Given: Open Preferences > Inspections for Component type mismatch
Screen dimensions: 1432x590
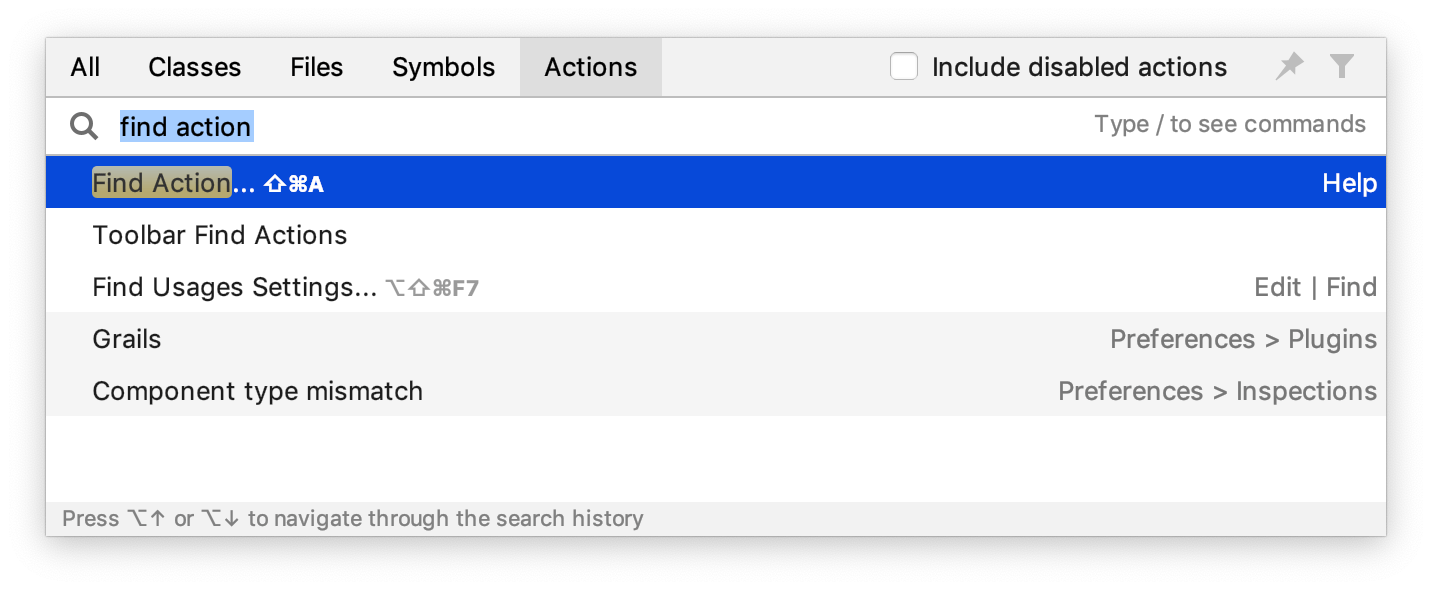Looking at the screenshot, I should (x=1218, y=391).
